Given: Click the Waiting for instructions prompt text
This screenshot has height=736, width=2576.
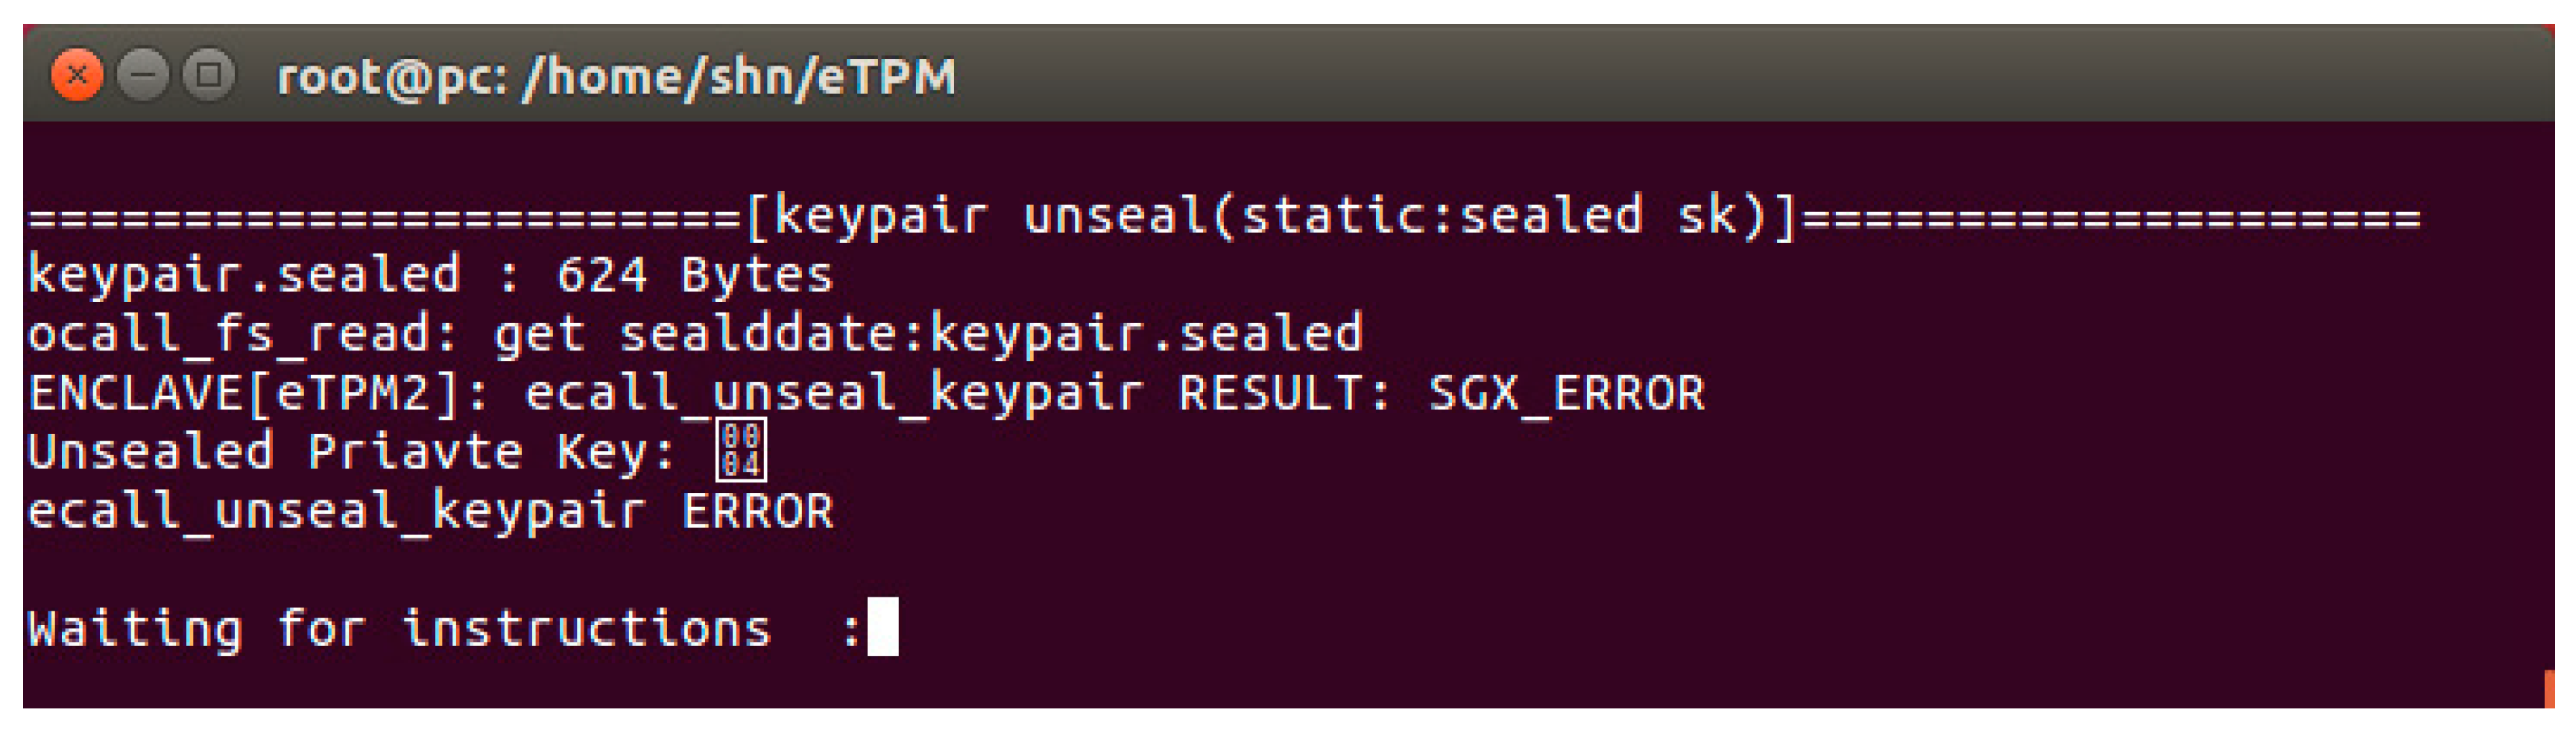Looking at the screenshot, I should (400, 629).
